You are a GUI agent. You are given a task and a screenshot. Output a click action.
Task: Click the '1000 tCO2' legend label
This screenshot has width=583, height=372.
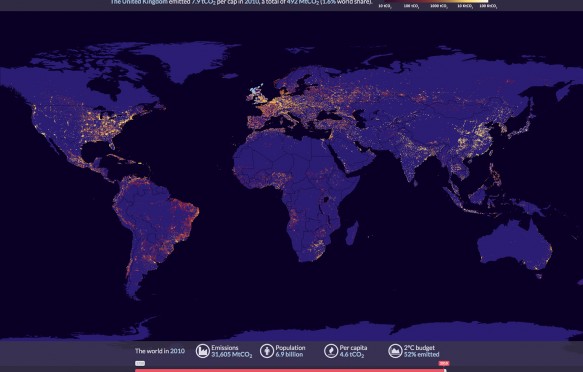(x=439, y=6)
